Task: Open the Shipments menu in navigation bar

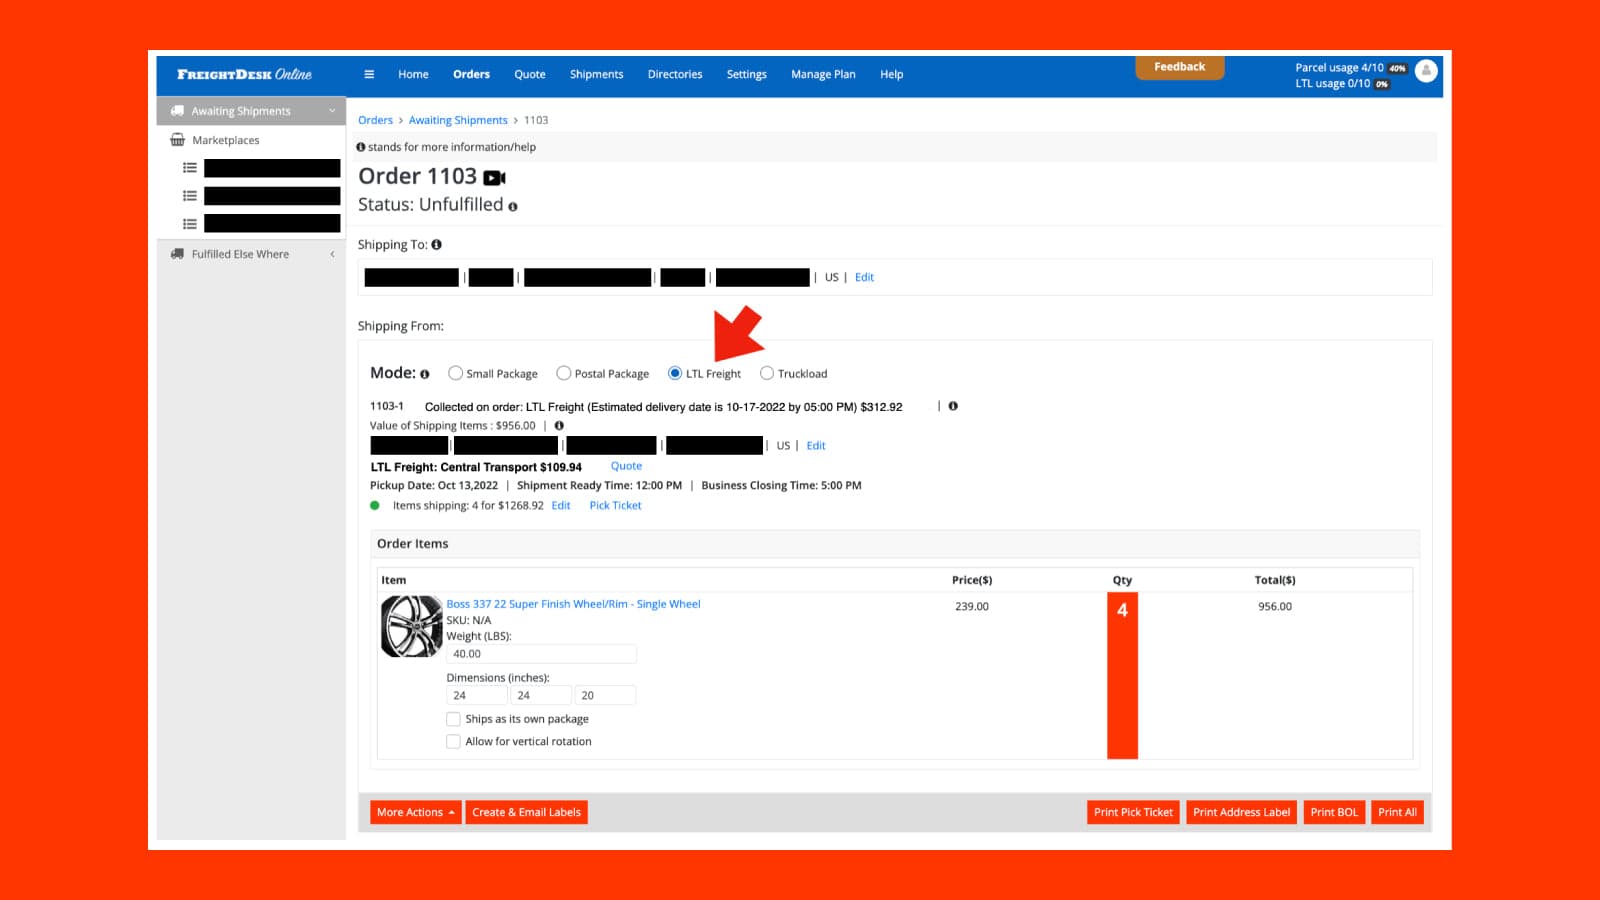Action: point(596,74)
